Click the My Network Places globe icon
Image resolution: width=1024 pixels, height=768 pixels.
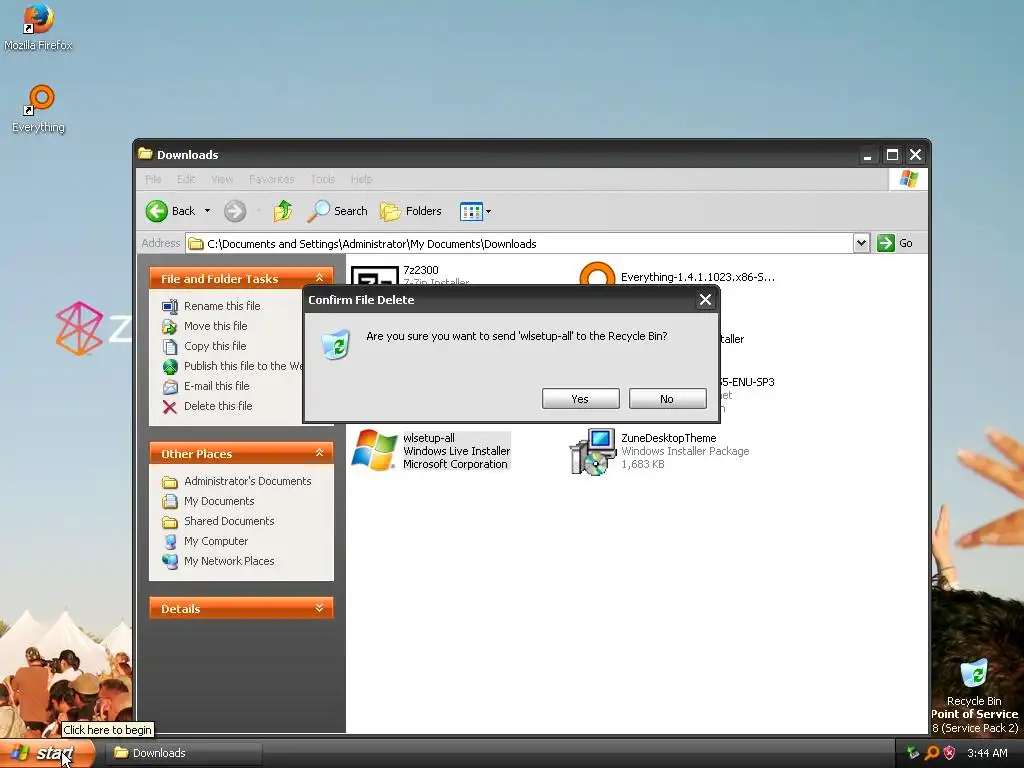(170, 562)
